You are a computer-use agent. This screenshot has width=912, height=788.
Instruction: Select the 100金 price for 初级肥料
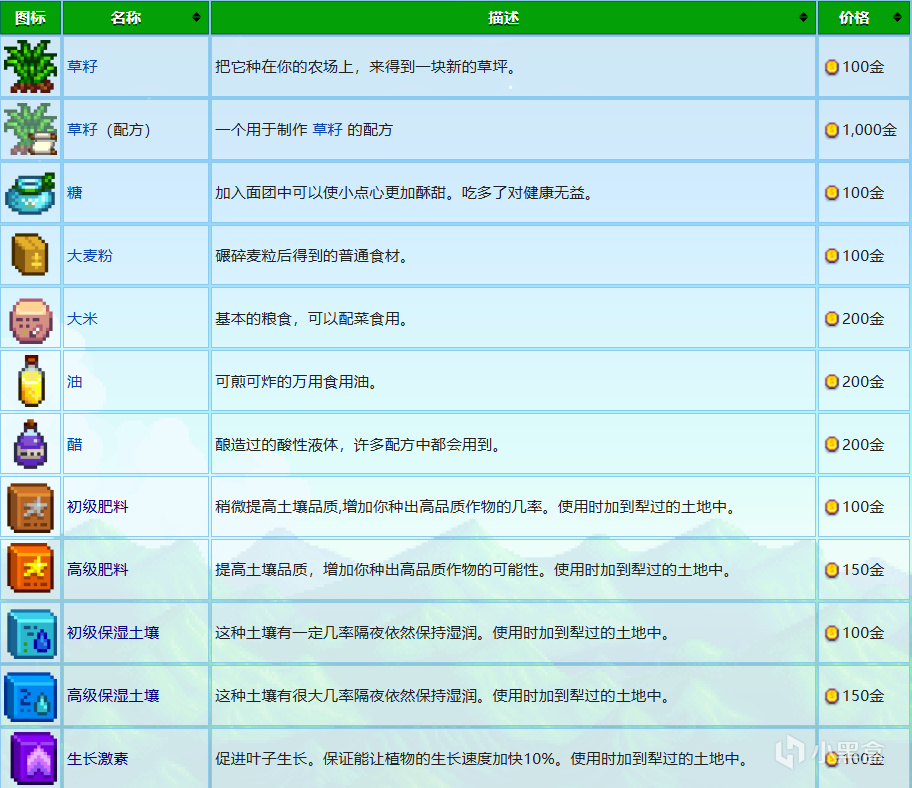863,507
